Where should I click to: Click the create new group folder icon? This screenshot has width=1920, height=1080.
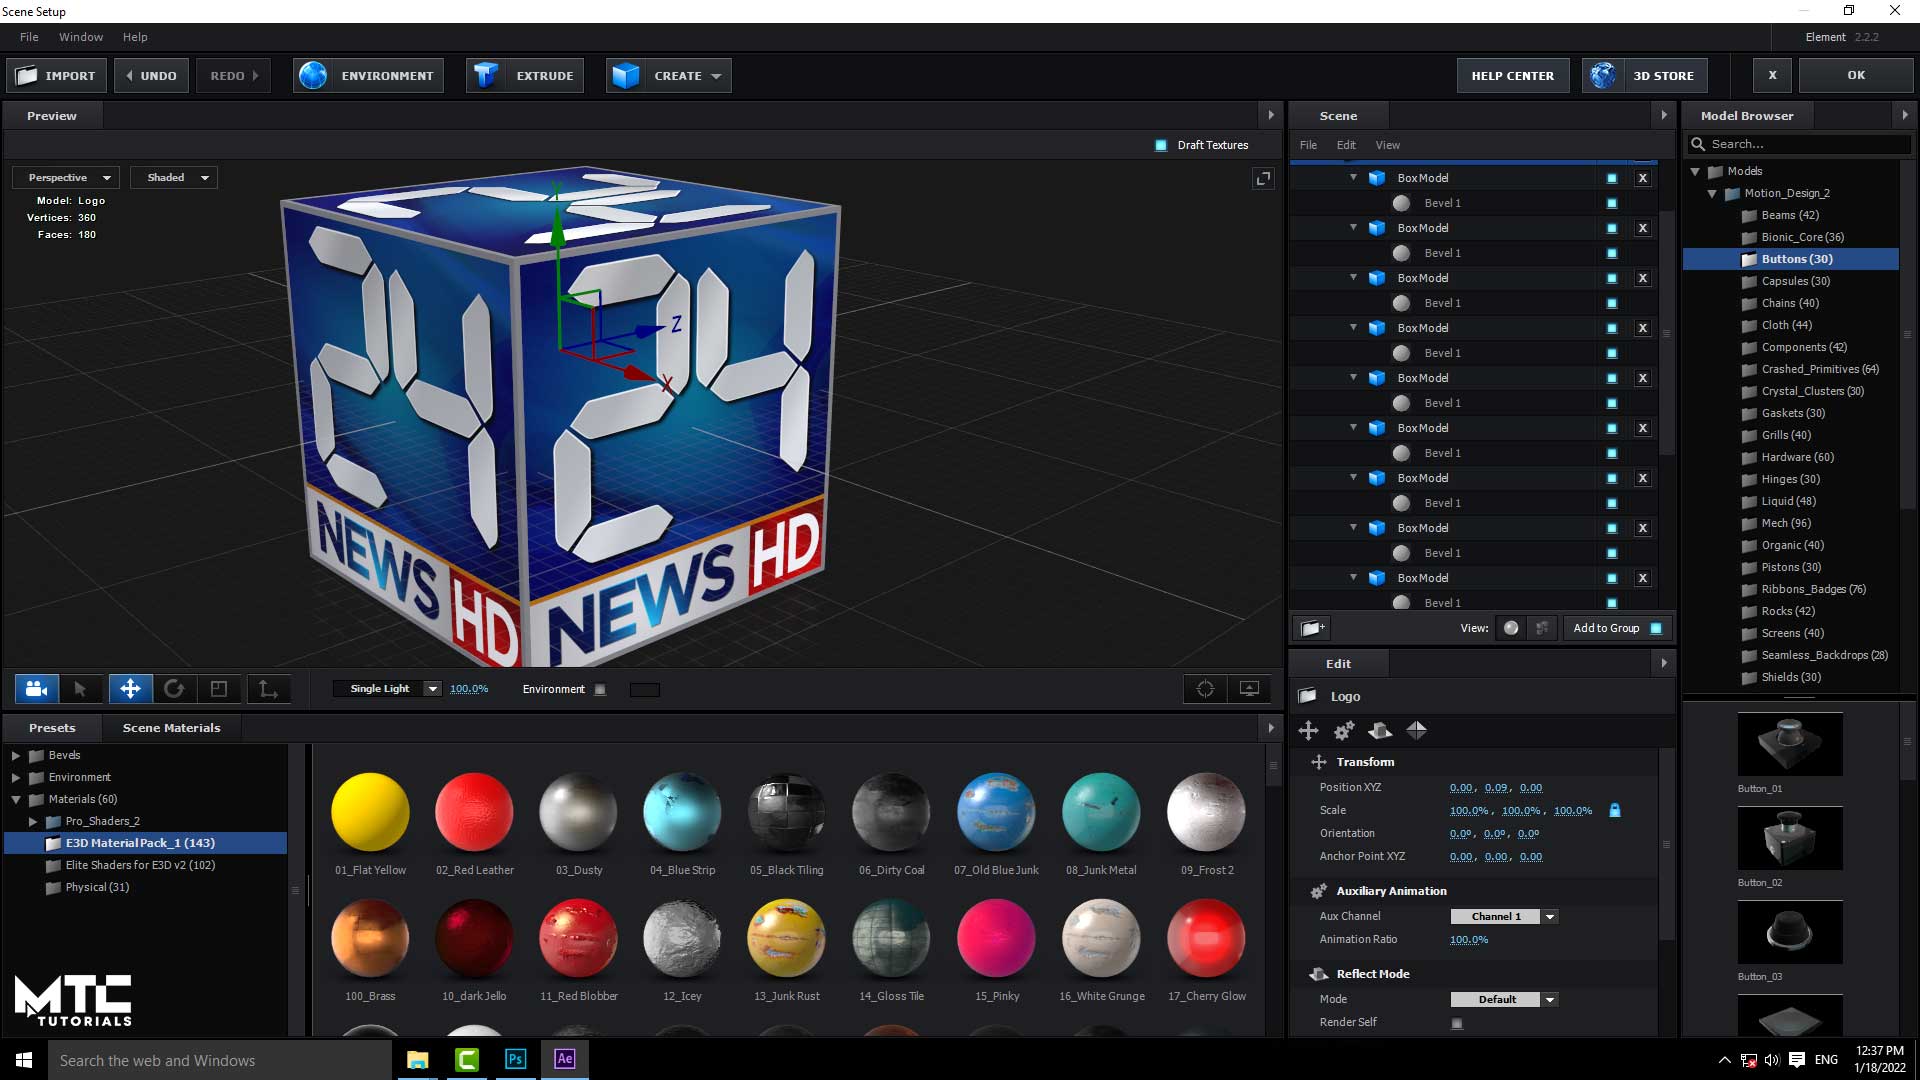click(1311, 628)
